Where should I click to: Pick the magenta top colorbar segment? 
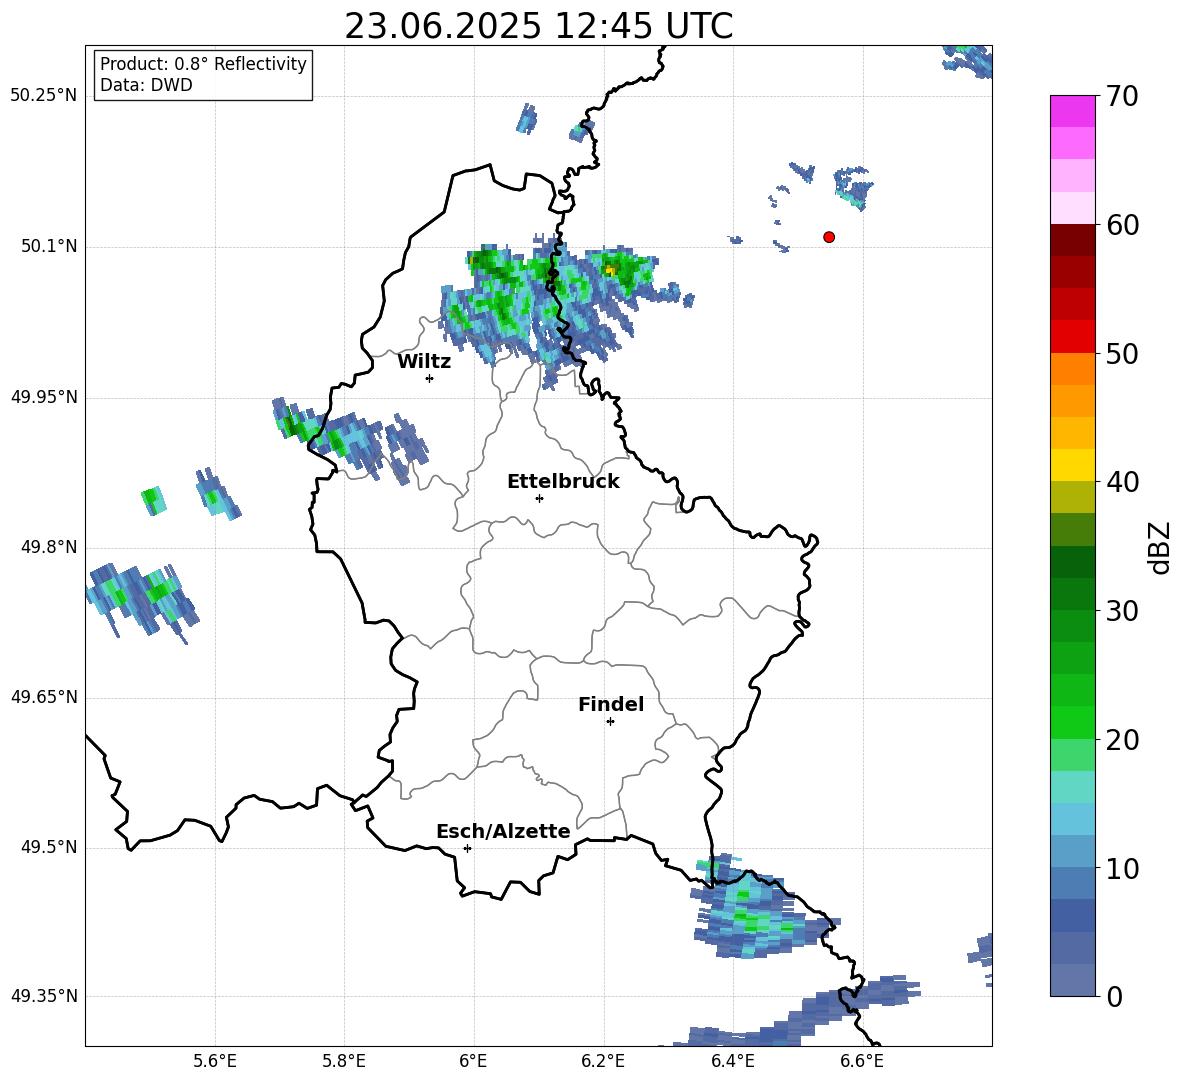tap(1072, 111)
